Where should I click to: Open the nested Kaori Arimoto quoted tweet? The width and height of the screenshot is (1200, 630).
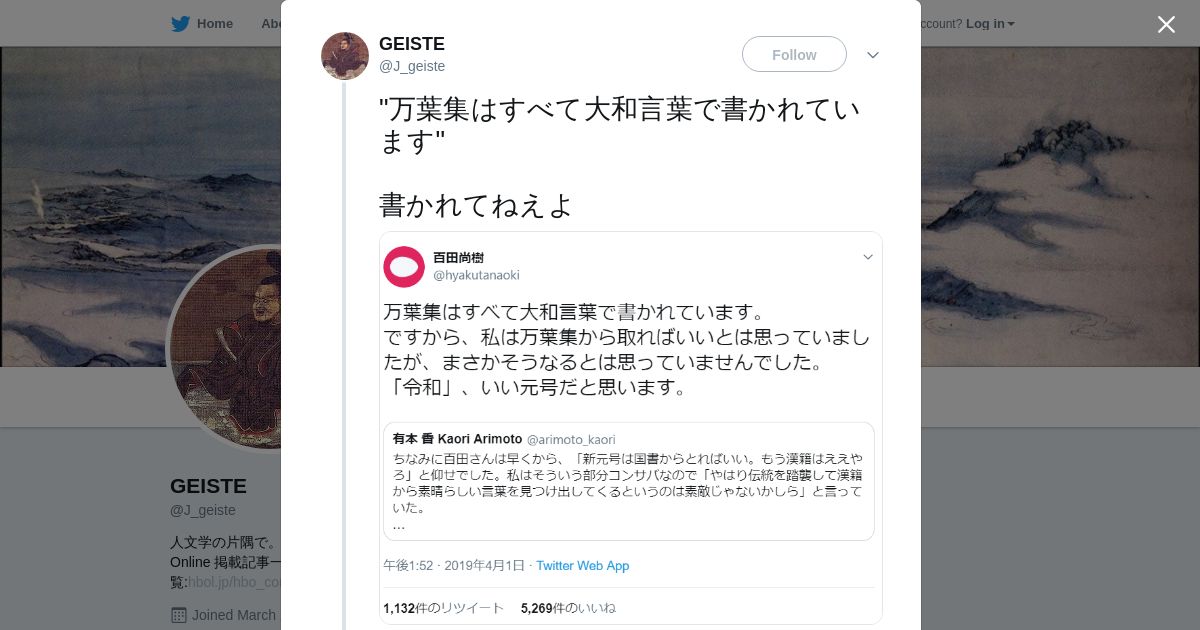pos(628,480)
